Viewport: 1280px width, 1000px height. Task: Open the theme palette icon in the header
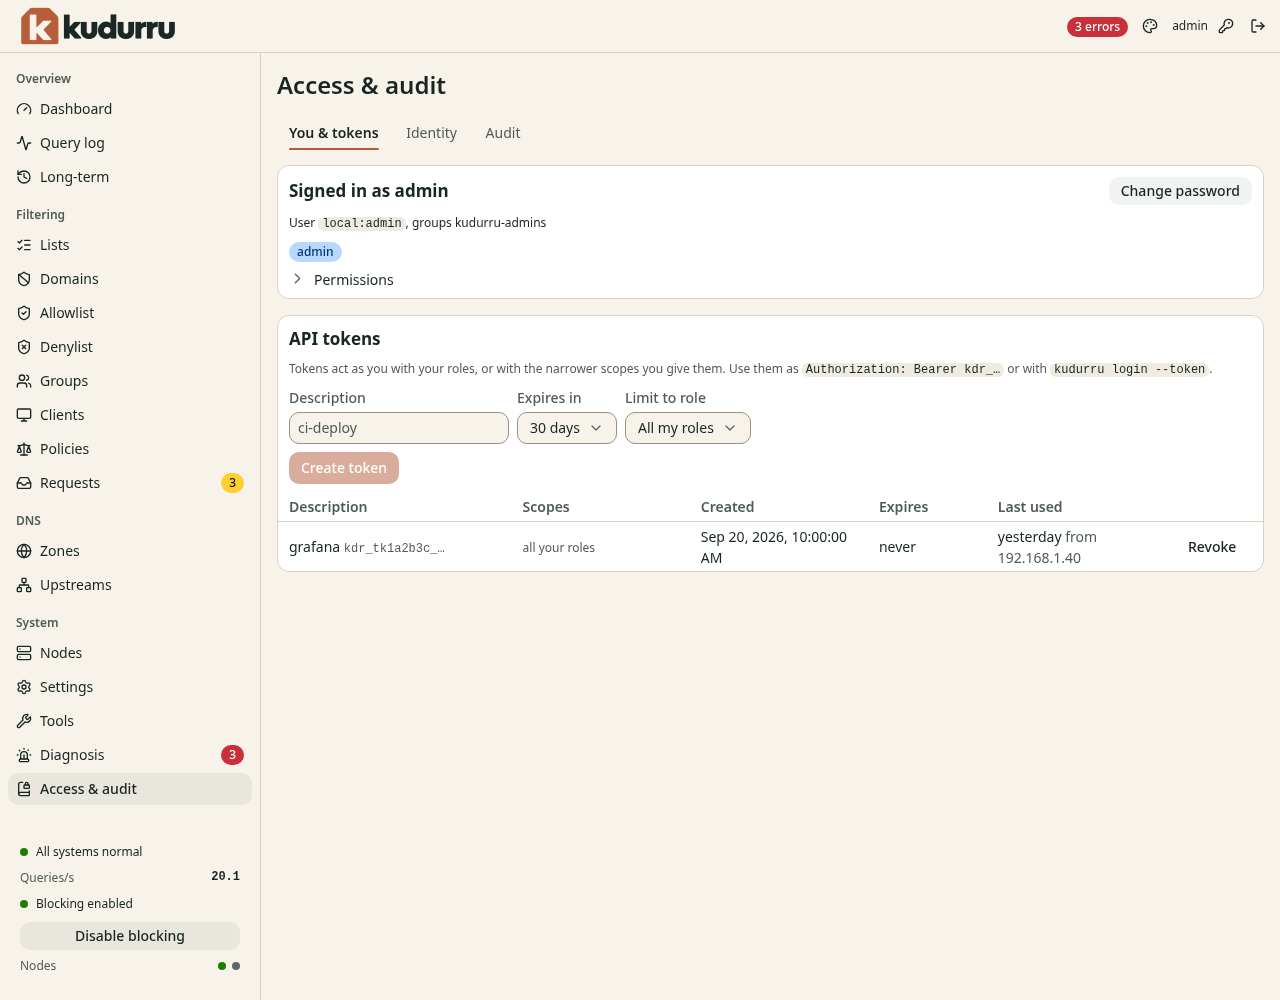(1150, 26)
